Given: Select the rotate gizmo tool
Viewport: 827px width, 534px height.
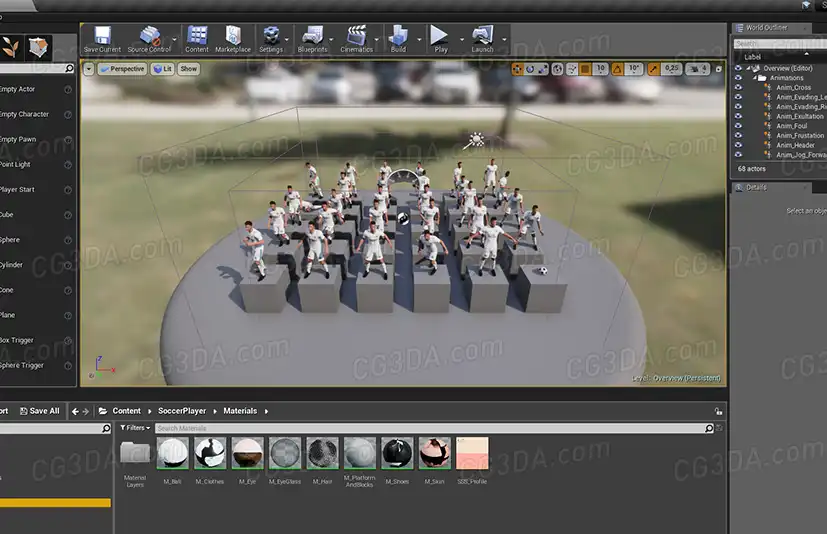Looking at the screenshot, I should click(530, 69).
